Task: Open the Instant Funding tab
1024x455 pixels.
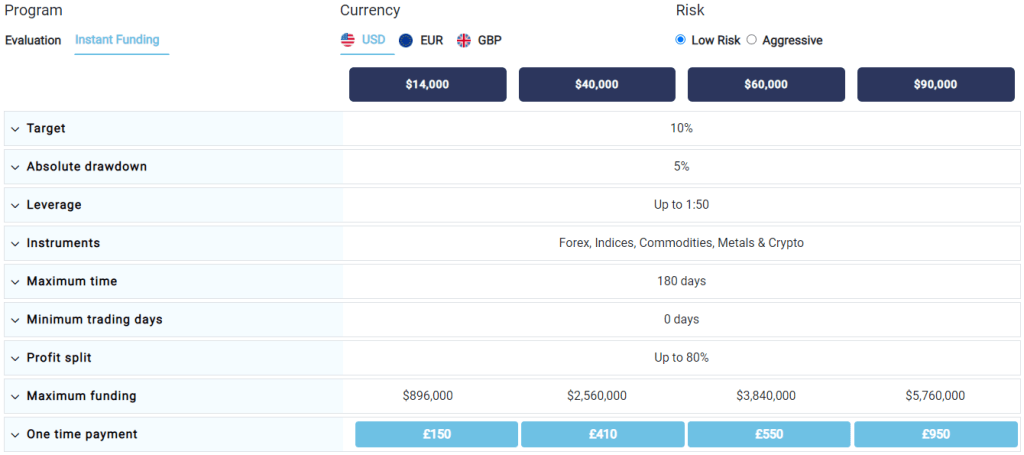Action: (117, 40)
